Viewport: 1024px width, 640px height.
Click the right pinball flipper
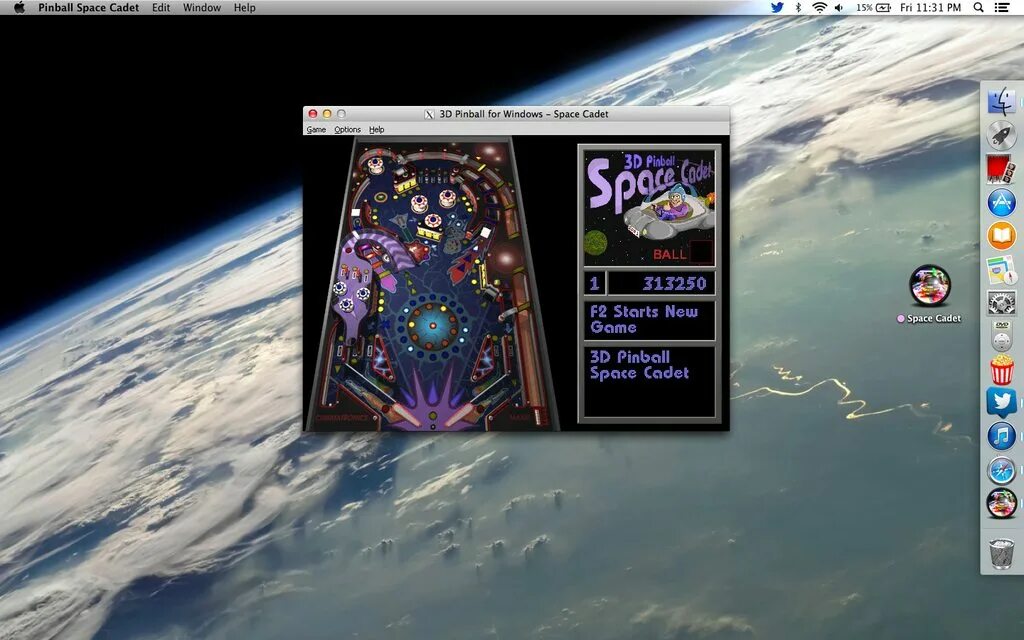tap(462, 415)
